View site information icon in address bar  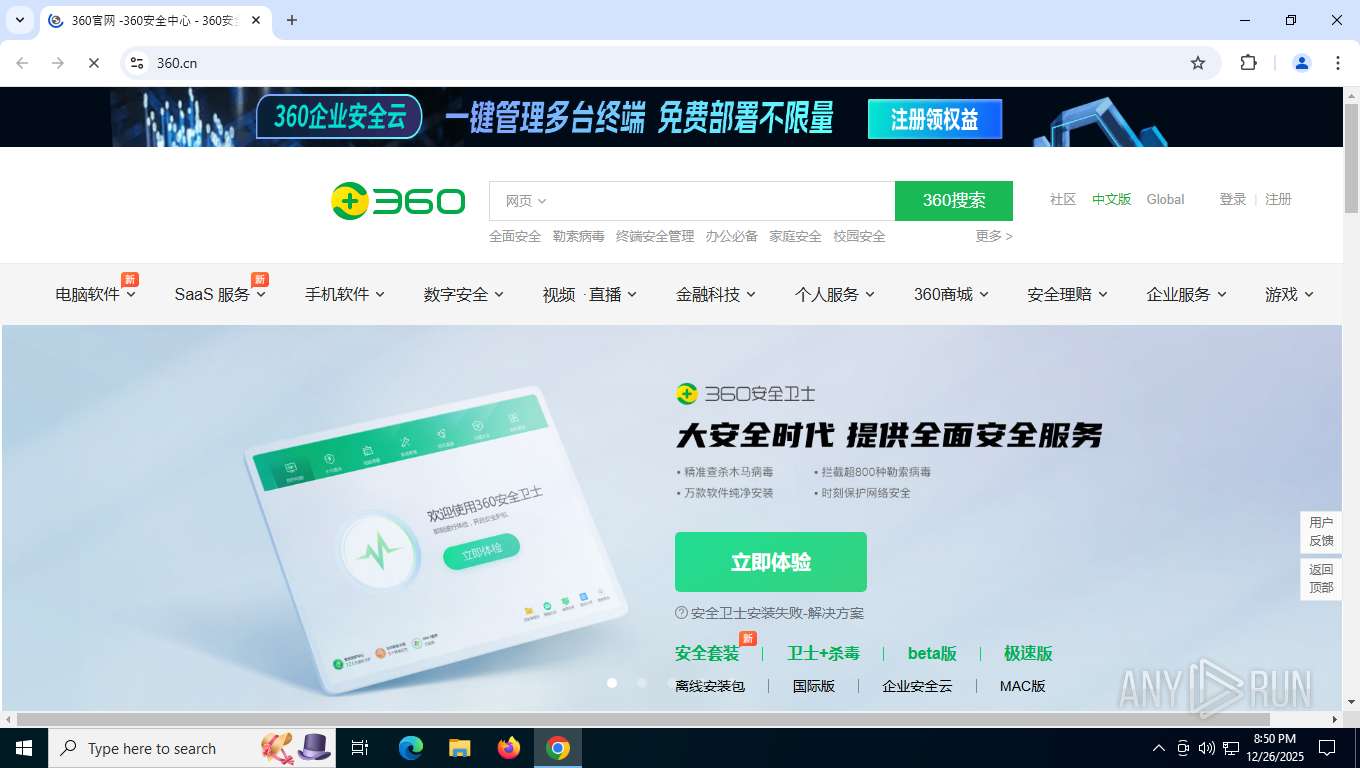137,63
